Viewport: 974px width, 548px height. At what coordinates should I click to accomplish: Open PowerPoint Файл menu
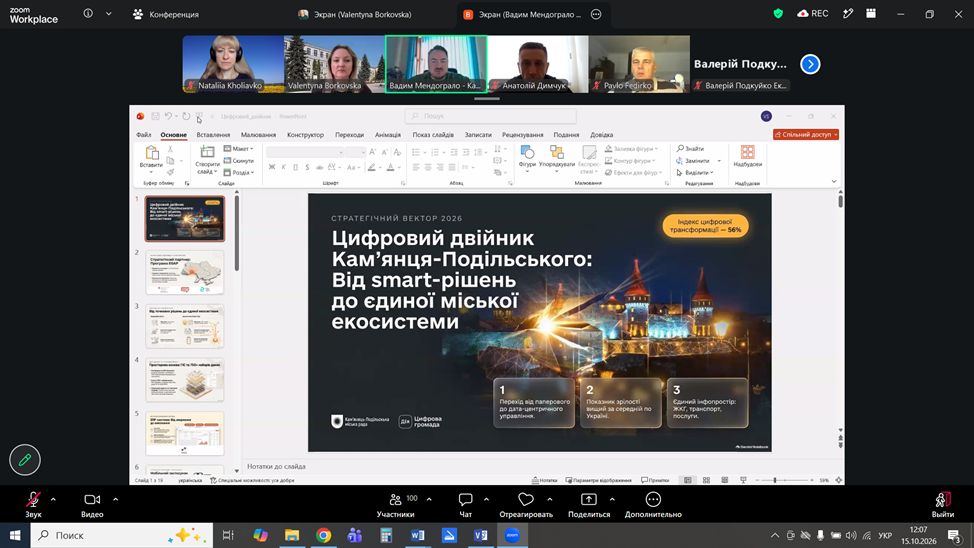[x=143, y=134]
